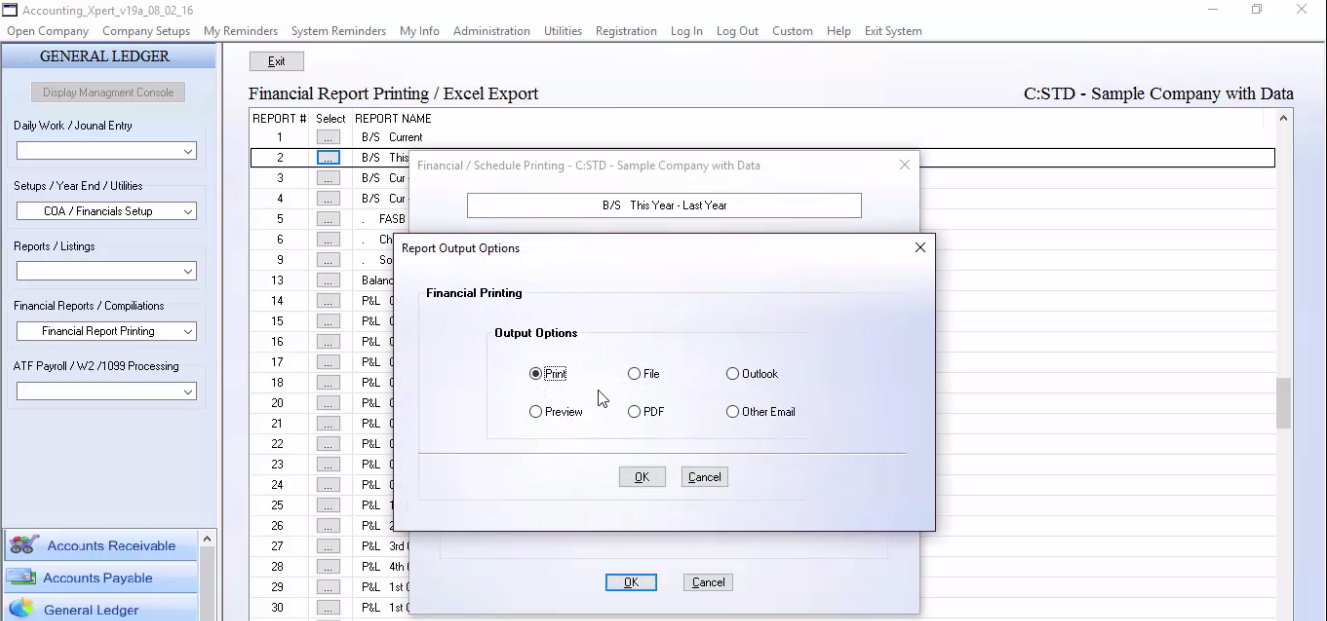Choose Outlook as the output option
Image resolution: width=1327 pixels, height=621 pixels.
tap(731, 373)
